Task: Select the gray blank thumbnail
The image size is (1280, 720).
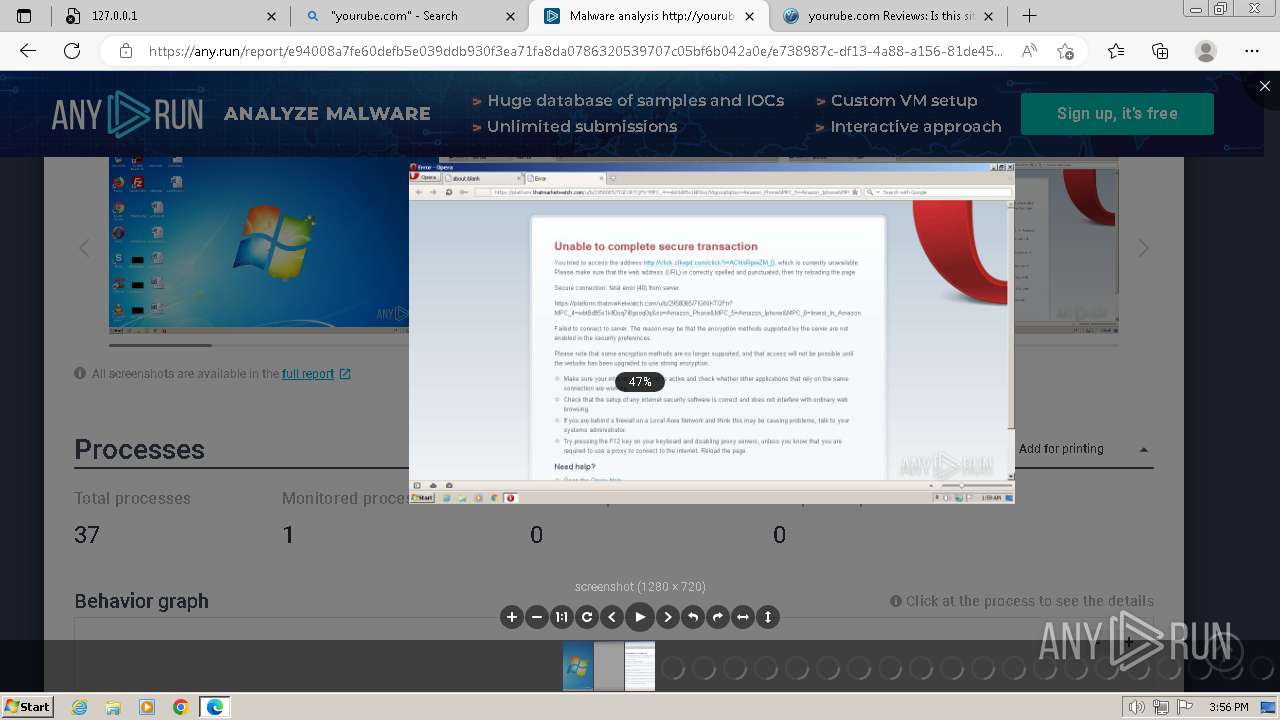Action: [609, 666]
